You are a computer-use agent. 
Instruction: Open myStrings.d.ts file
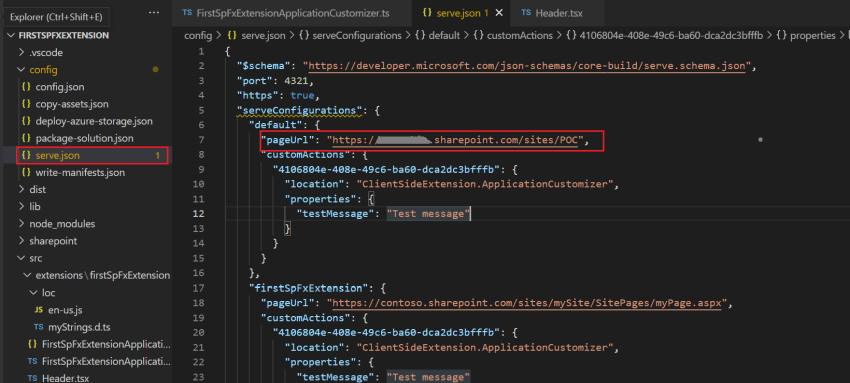[79, 327]
